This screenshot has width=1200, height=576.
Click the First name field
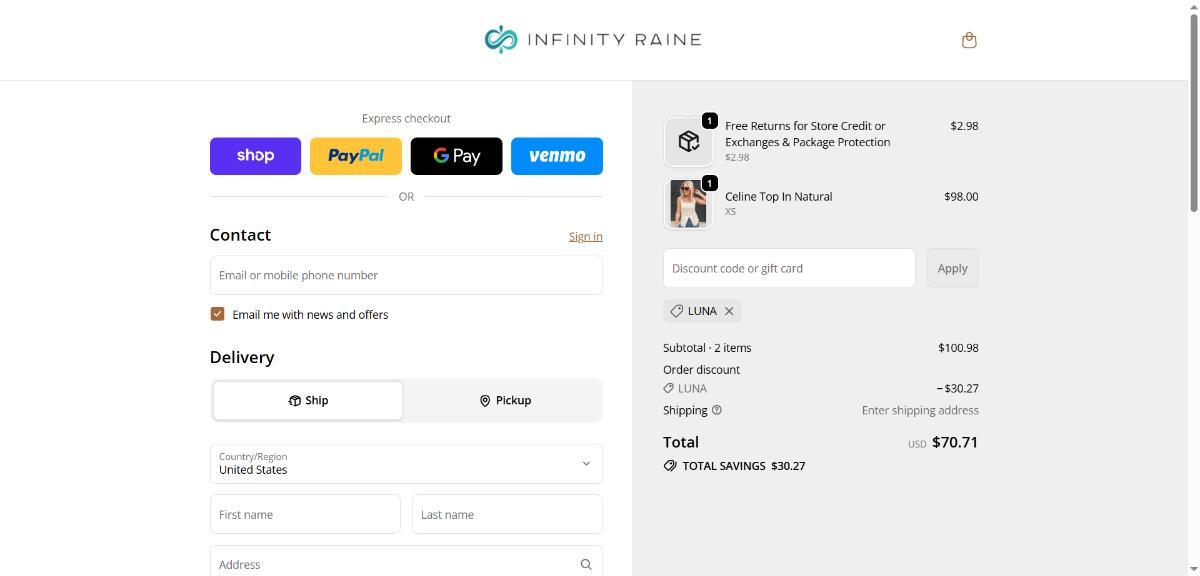click(305, 514)
